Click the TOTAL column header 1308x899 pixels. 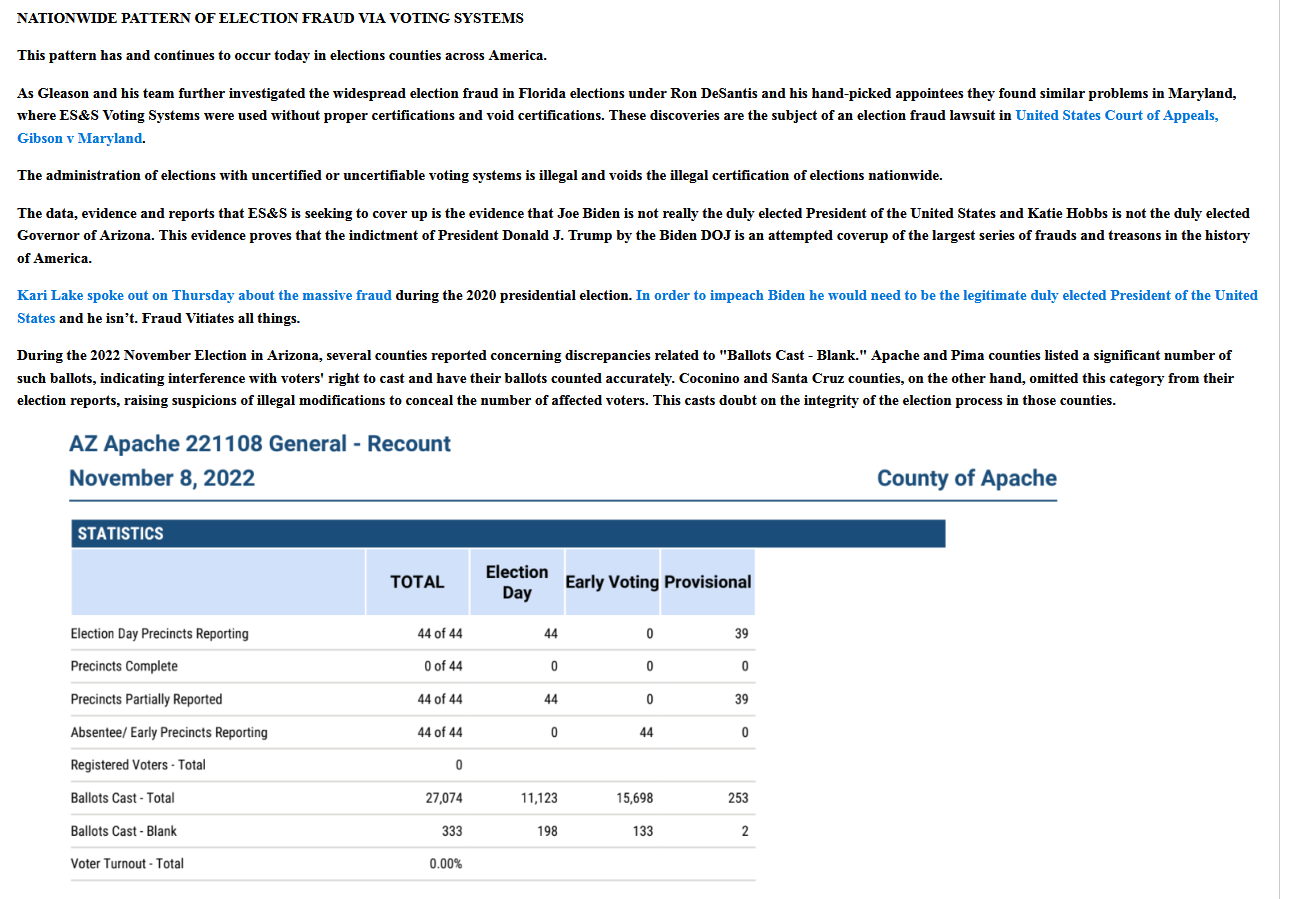[417, 581]
